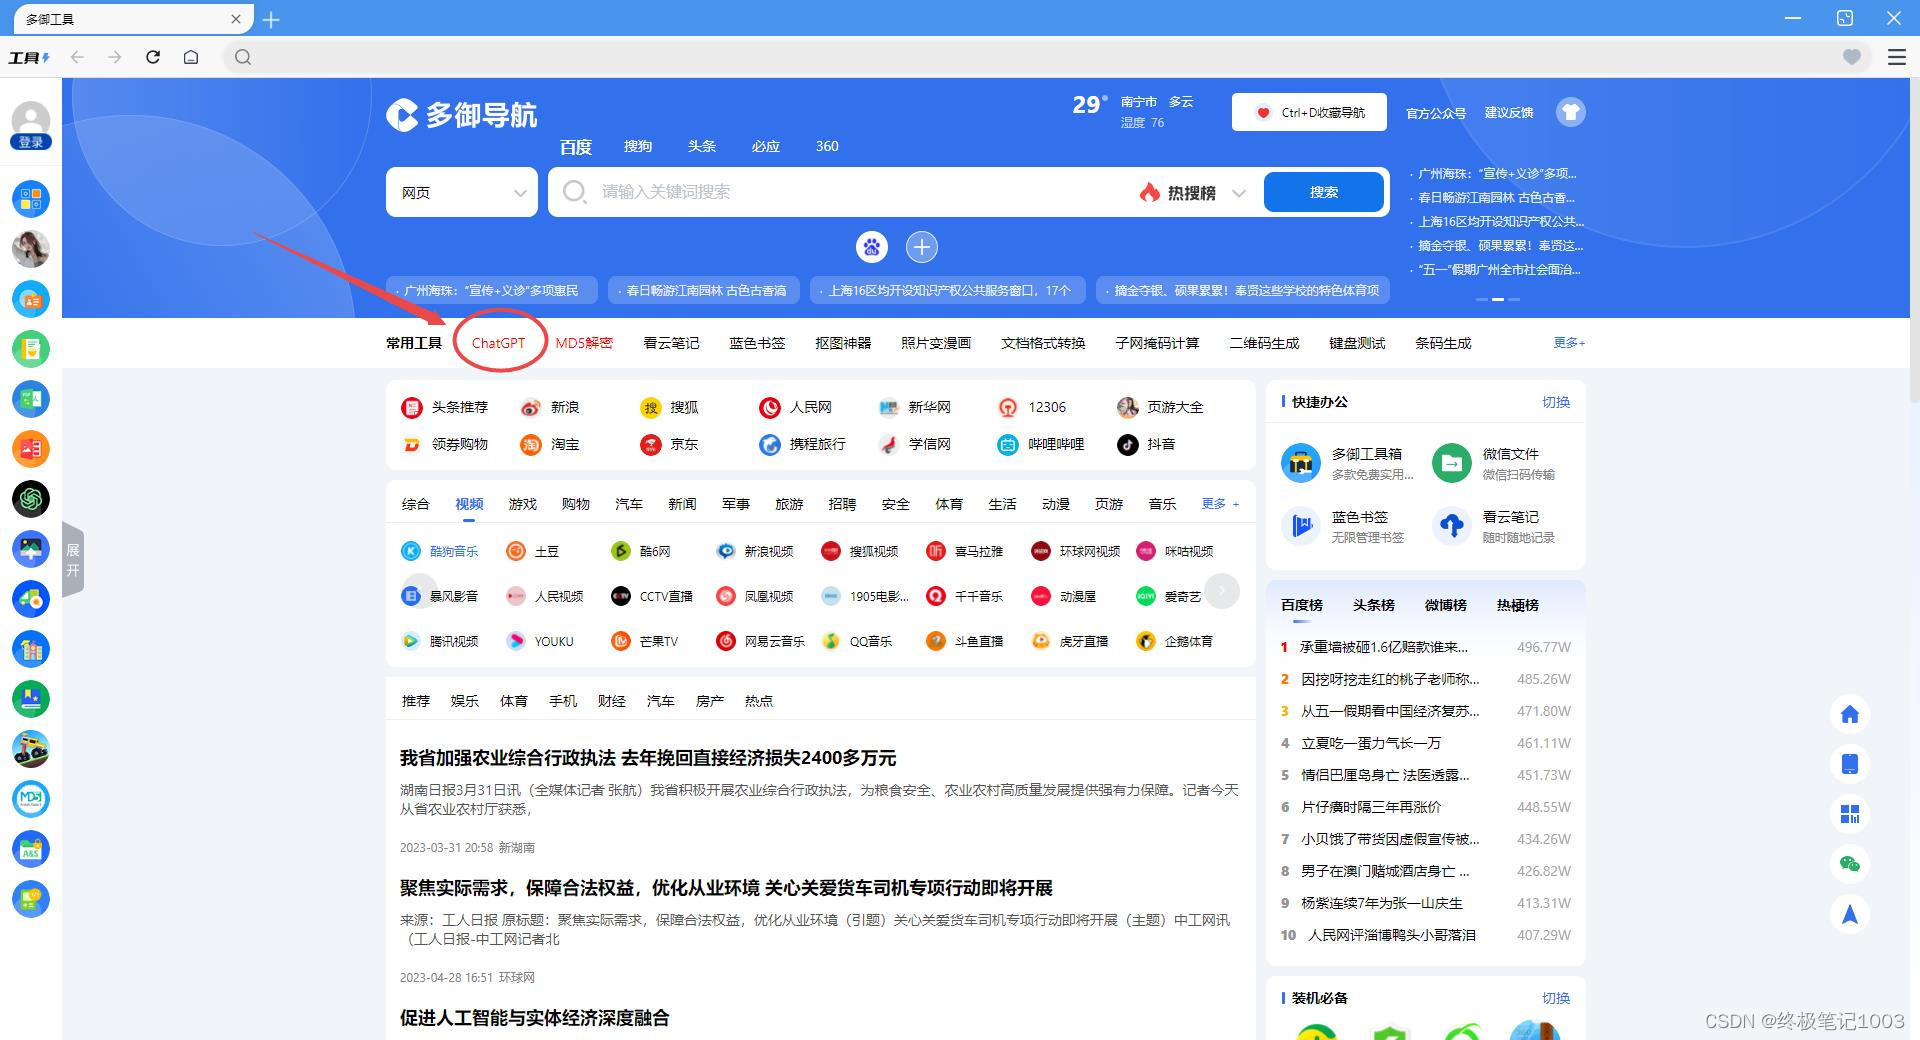Switch to the 游戏 category tab
Image resolution: width=1920 pixels, height=1040 pixels.
[523, 504]
